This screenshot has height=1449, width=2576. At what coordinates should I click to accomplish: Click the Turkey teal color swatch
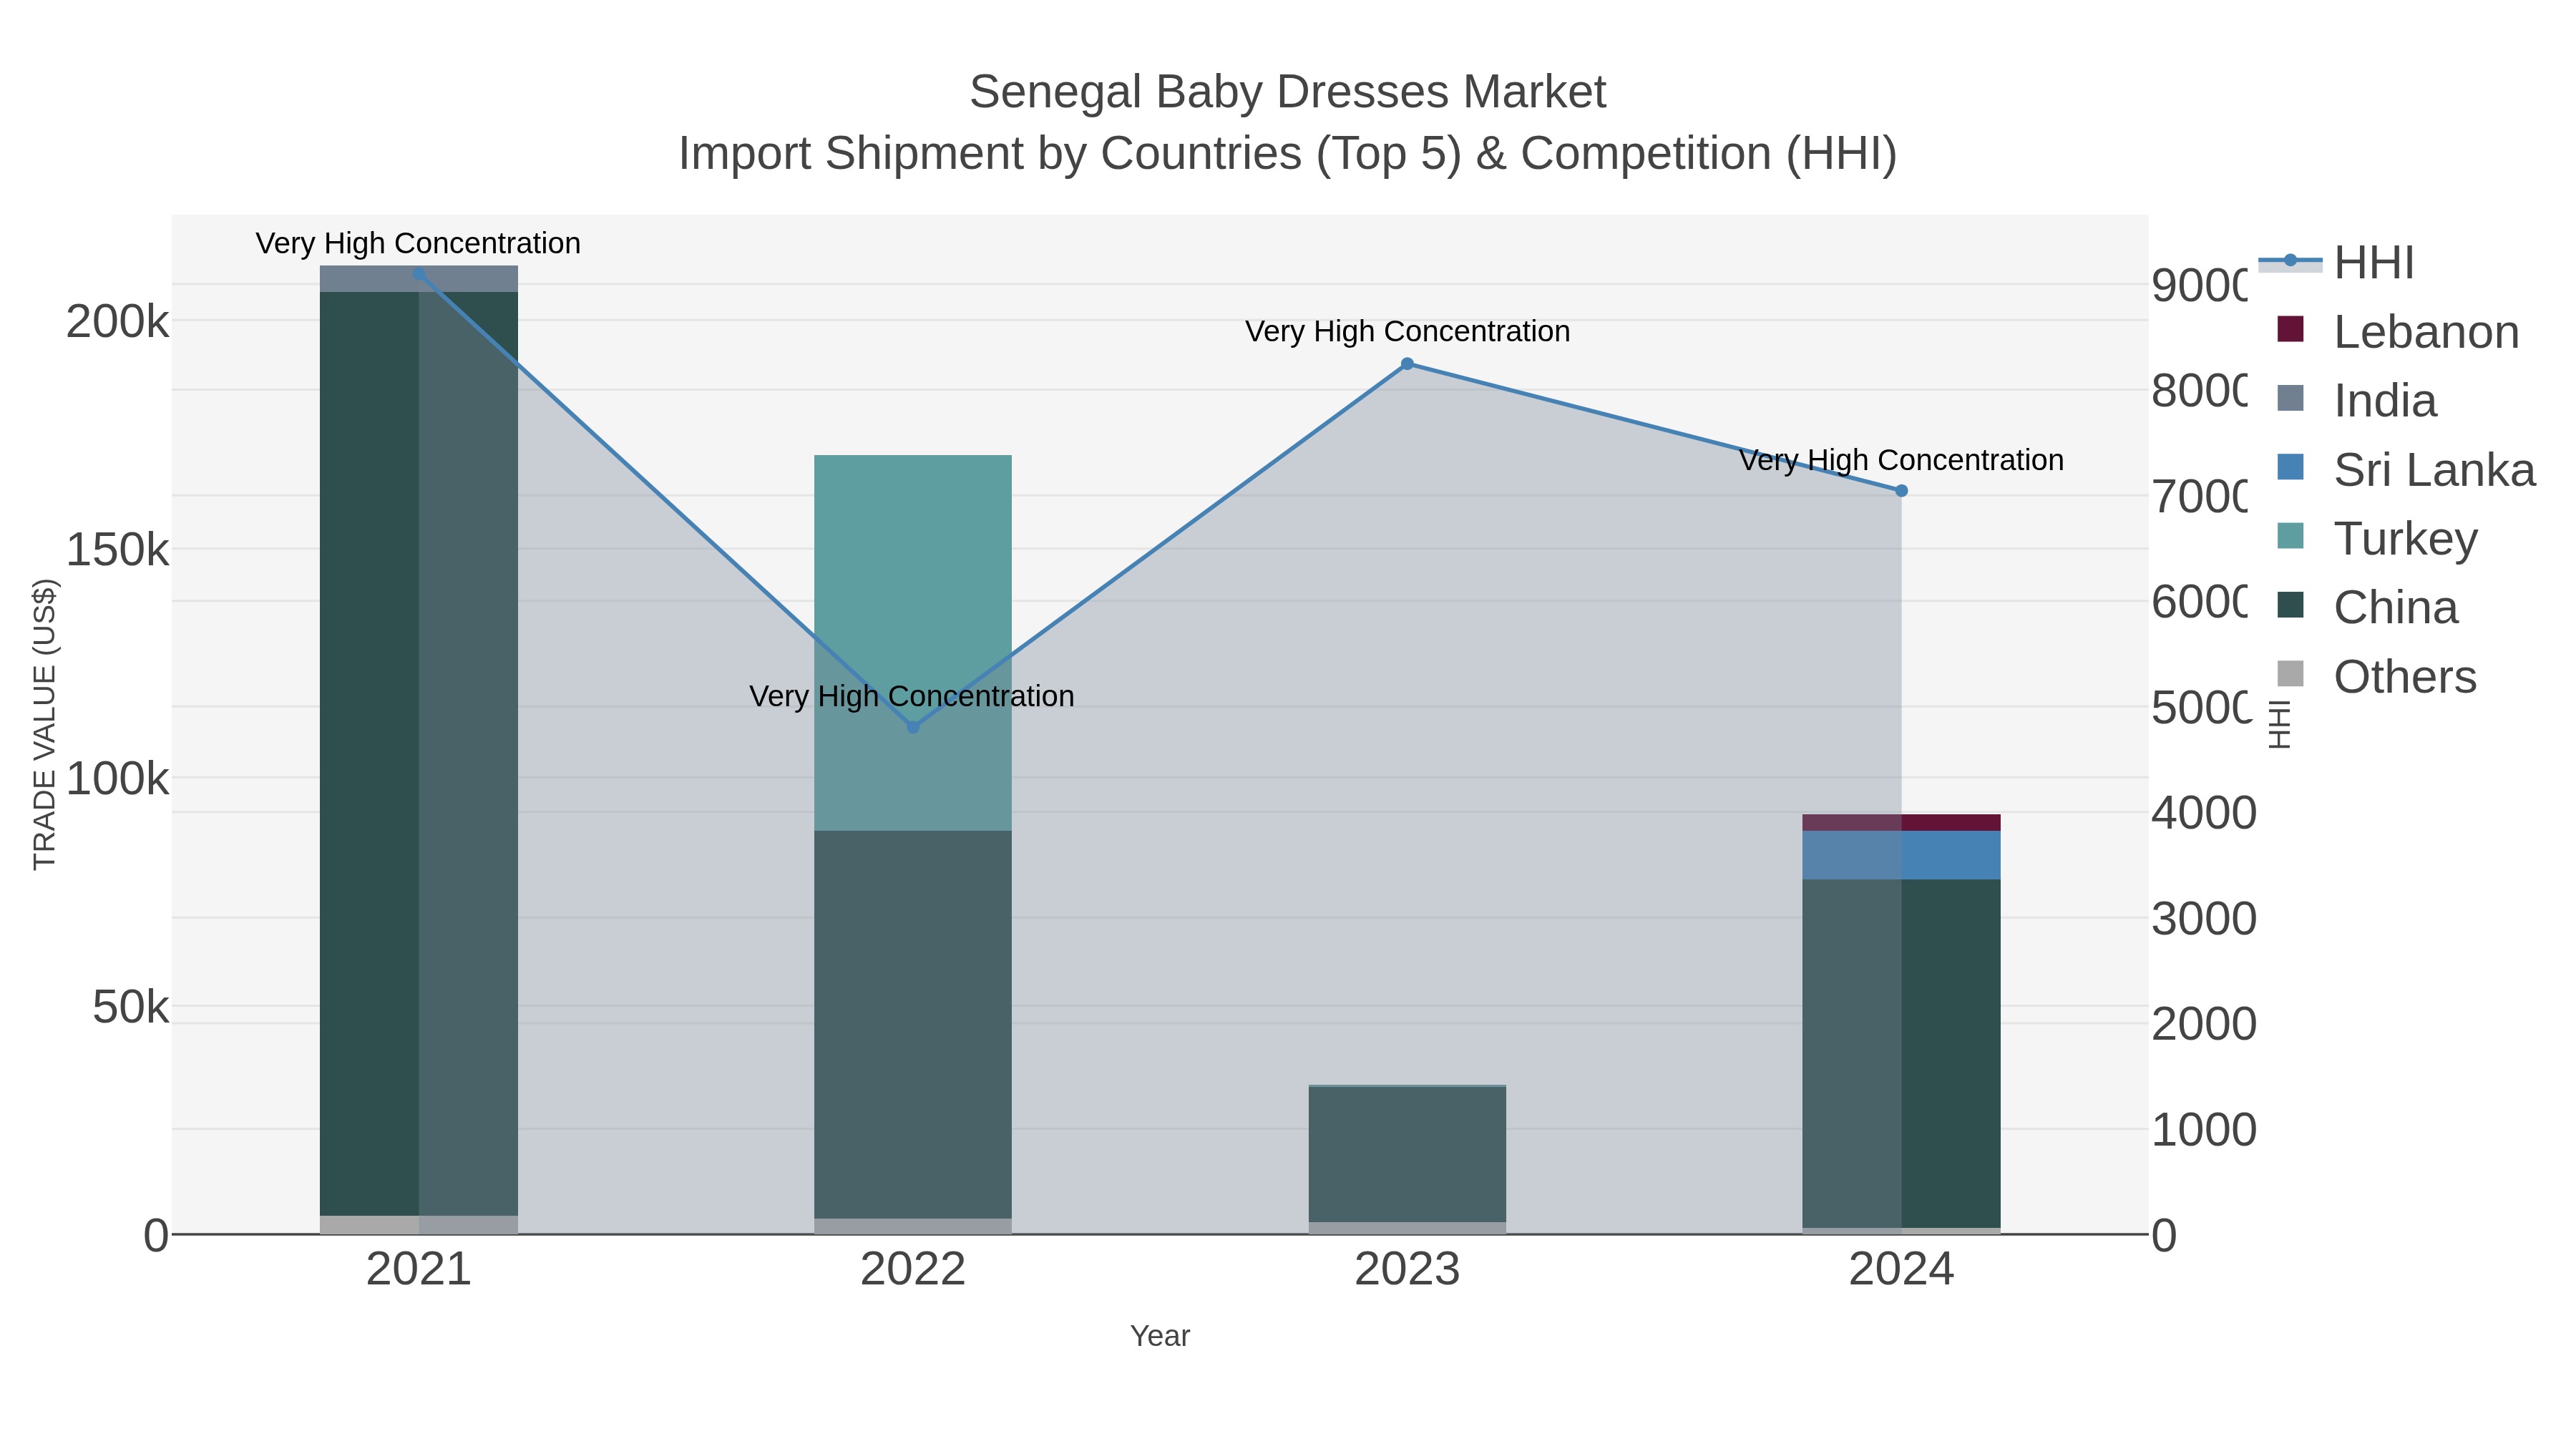(x=2290, y=536)
